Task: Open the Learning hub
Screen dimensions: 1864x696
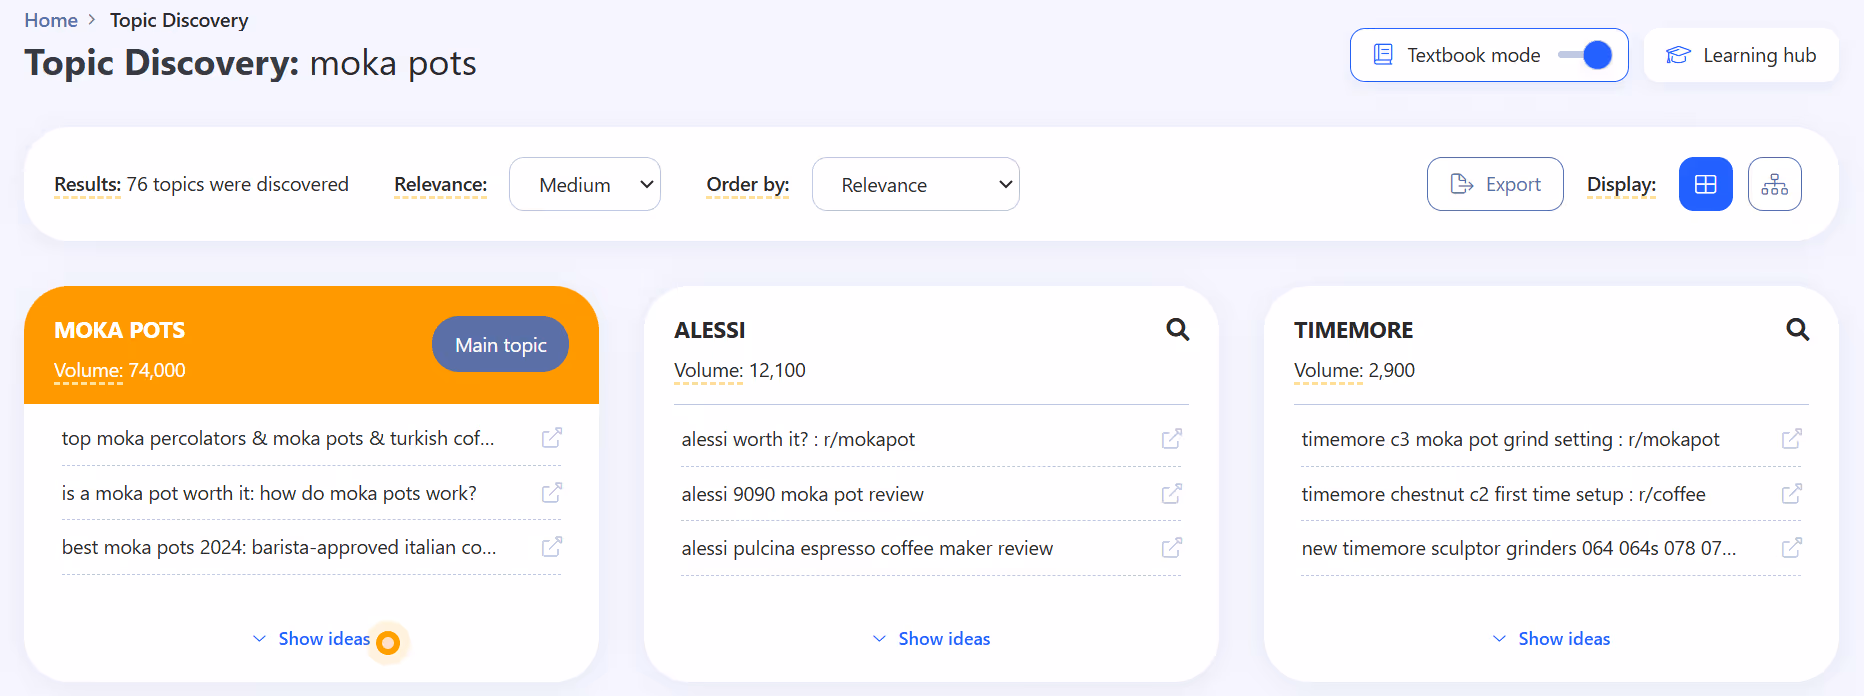Action: click(1741, 55)
